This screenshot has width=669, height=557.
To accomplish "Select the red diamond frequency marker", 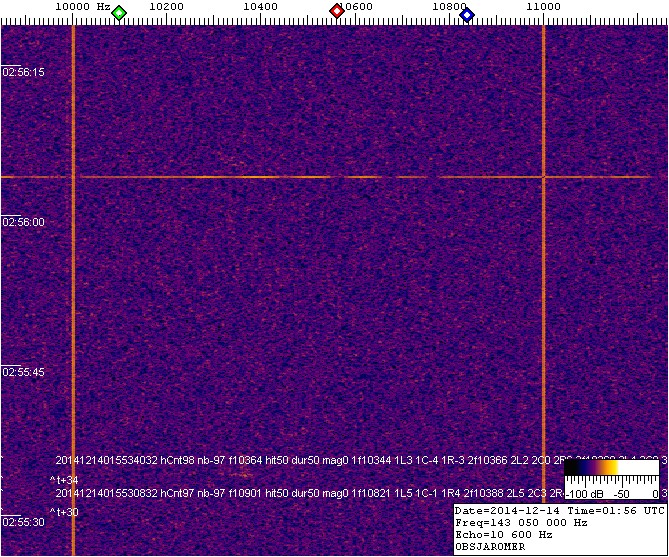I will point(337,12).
